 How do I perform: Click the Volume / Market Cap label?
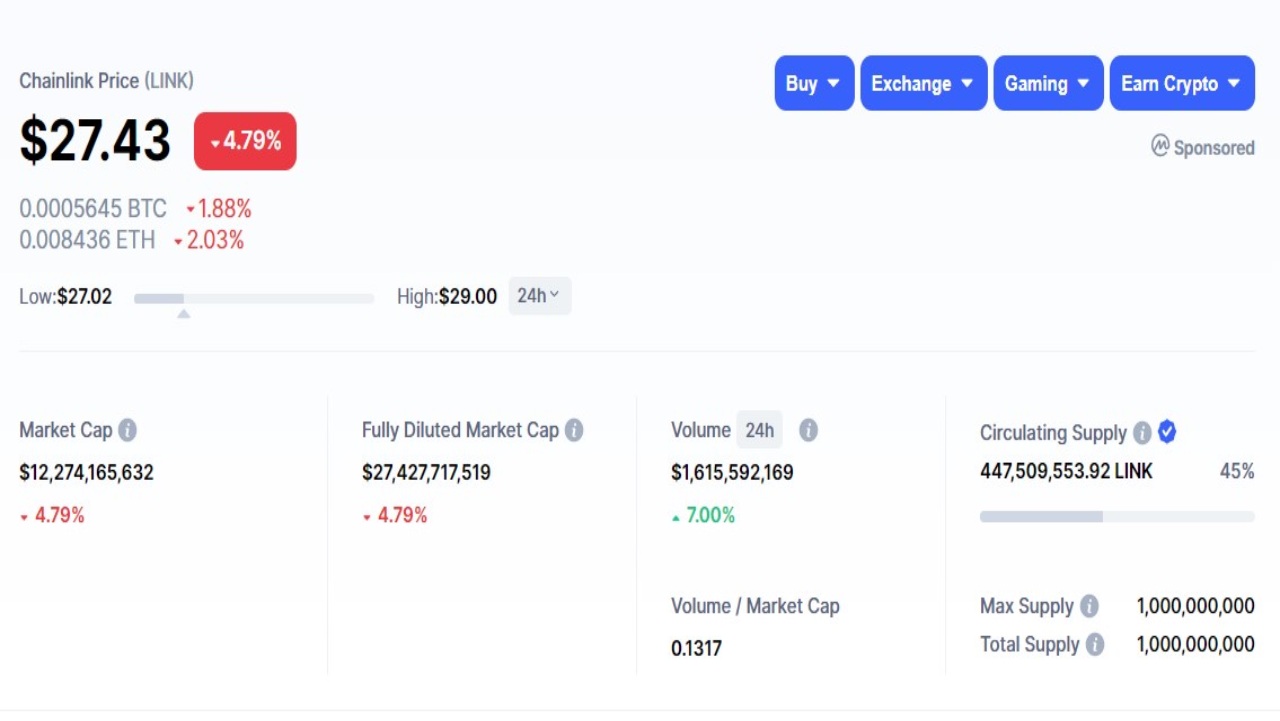(x=755, y=606)
